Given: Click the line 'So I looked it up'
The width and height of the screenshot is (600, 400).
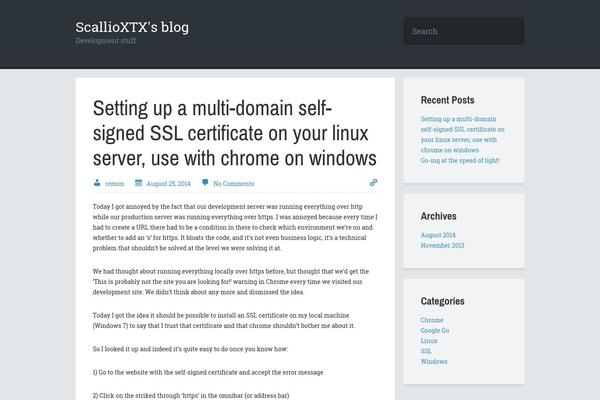Looking at the screenshot, I should click(190, 349).
